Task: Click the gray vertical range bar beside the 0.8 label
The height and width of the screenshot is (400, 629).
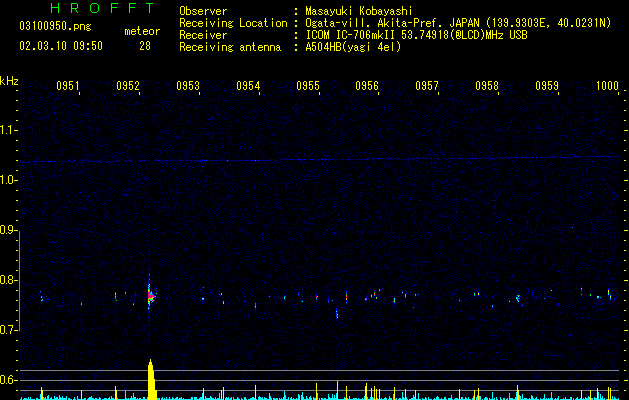Action: (x=19, y=281)
